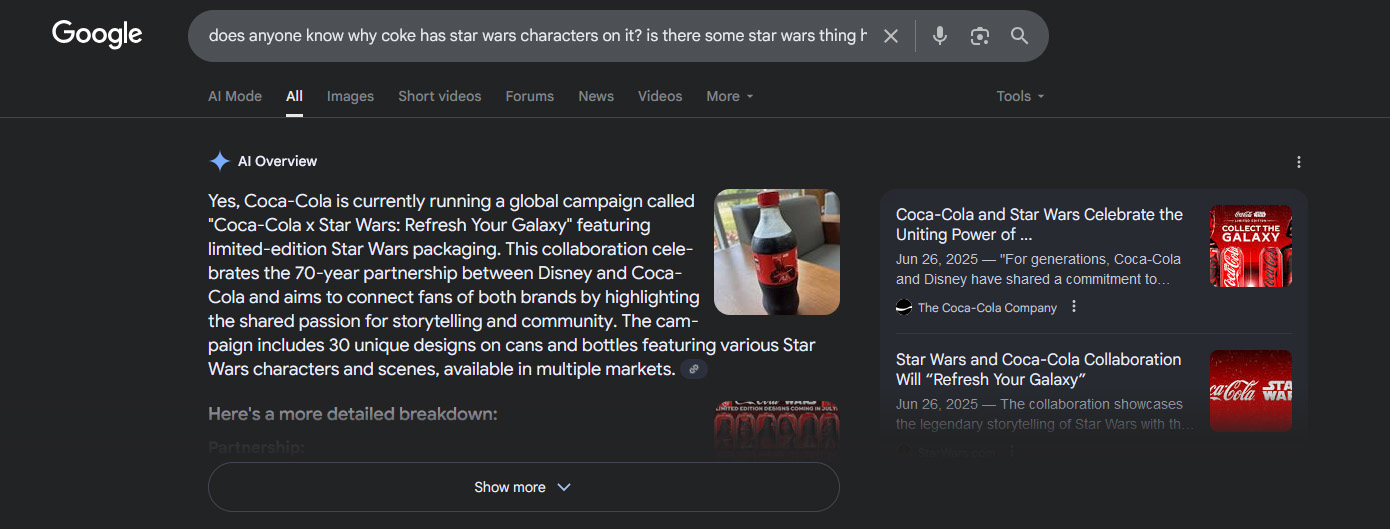Expand AI Overview with Show more

pos(523,487)
